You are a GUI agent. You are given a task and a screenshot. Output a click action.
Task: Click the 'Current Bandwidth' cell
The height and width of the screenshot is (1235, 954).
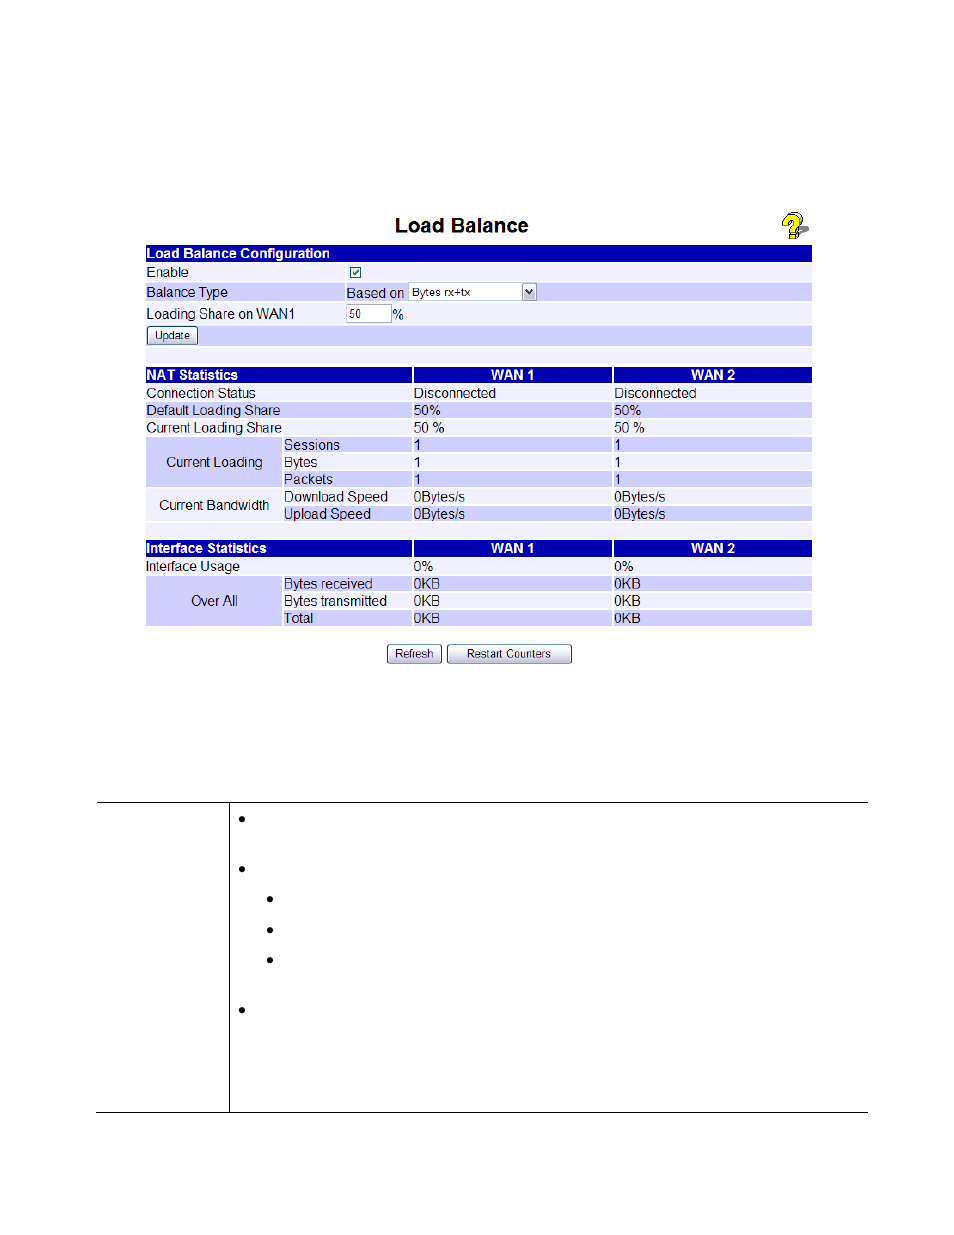click(214, 505)
